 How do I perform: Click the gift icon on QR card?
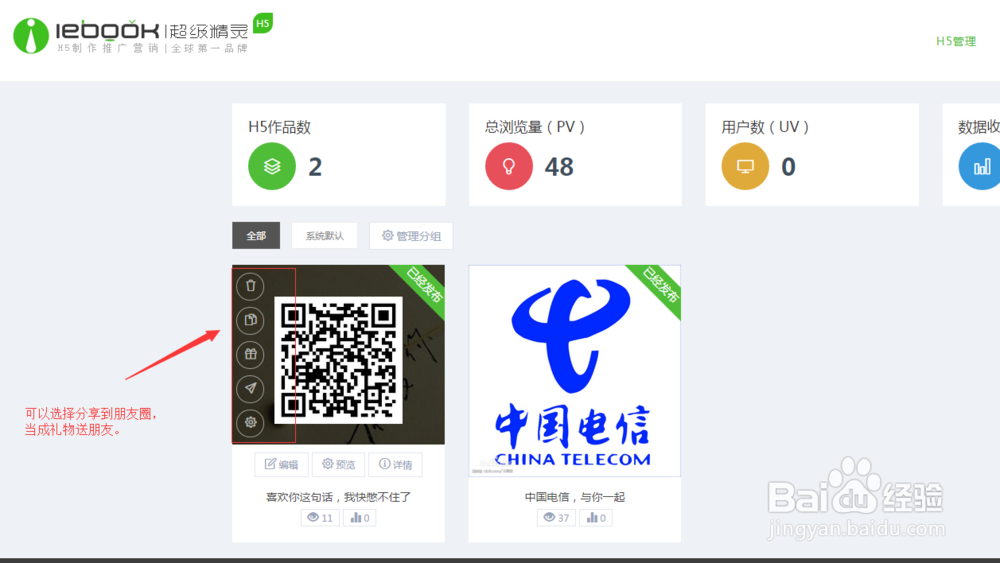251,354
